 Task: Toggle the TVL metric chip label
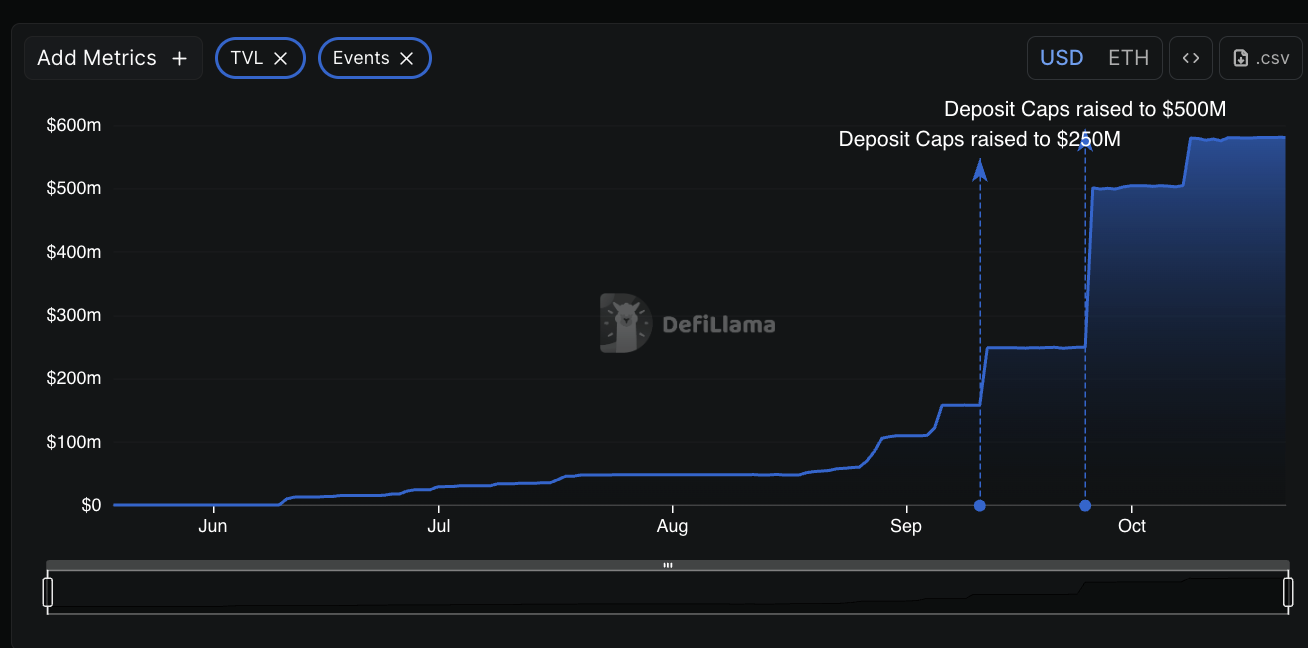pos(246,58)
